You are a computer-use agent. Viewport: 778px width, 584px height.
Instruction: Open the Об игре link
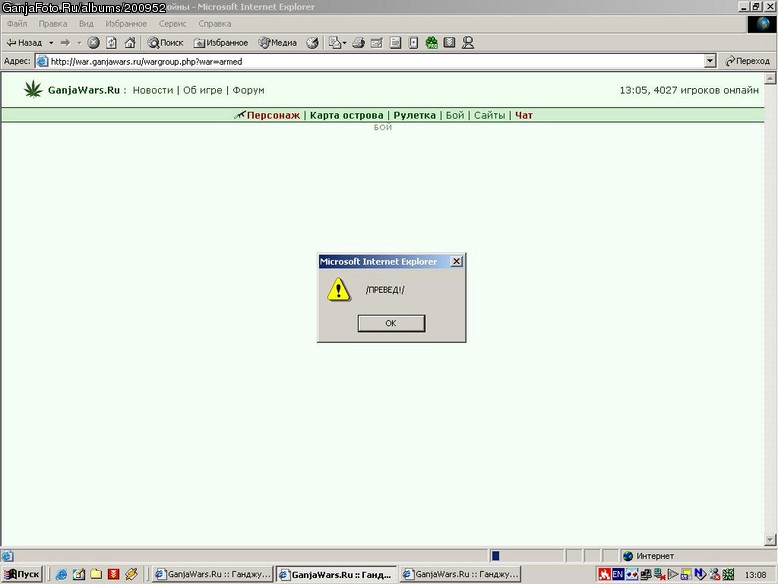pos(202,90)
